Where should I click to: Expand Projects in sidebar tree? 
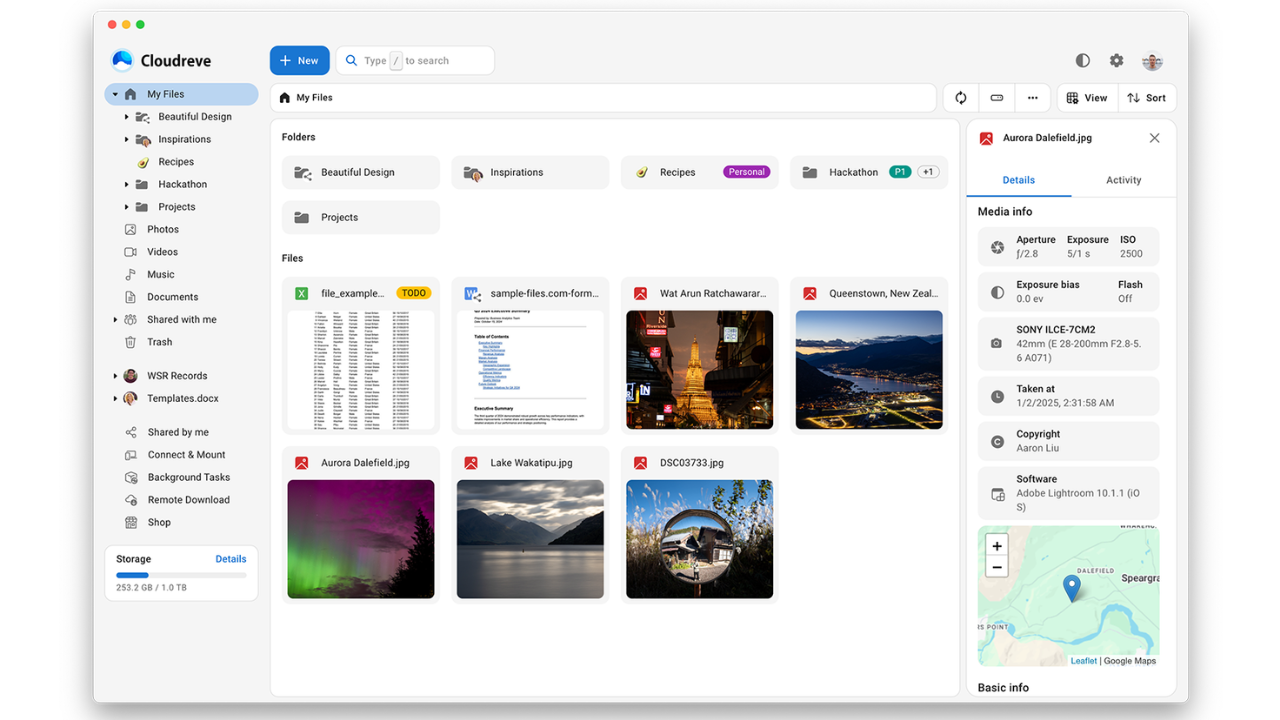pyautogui.click(x=126, y=207)
